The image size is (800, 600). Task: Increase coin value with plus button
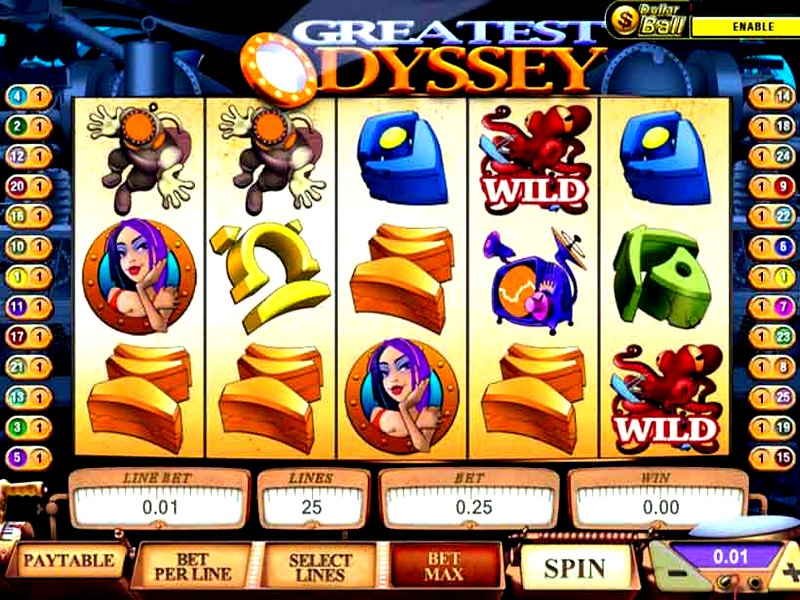pos(789,572)
